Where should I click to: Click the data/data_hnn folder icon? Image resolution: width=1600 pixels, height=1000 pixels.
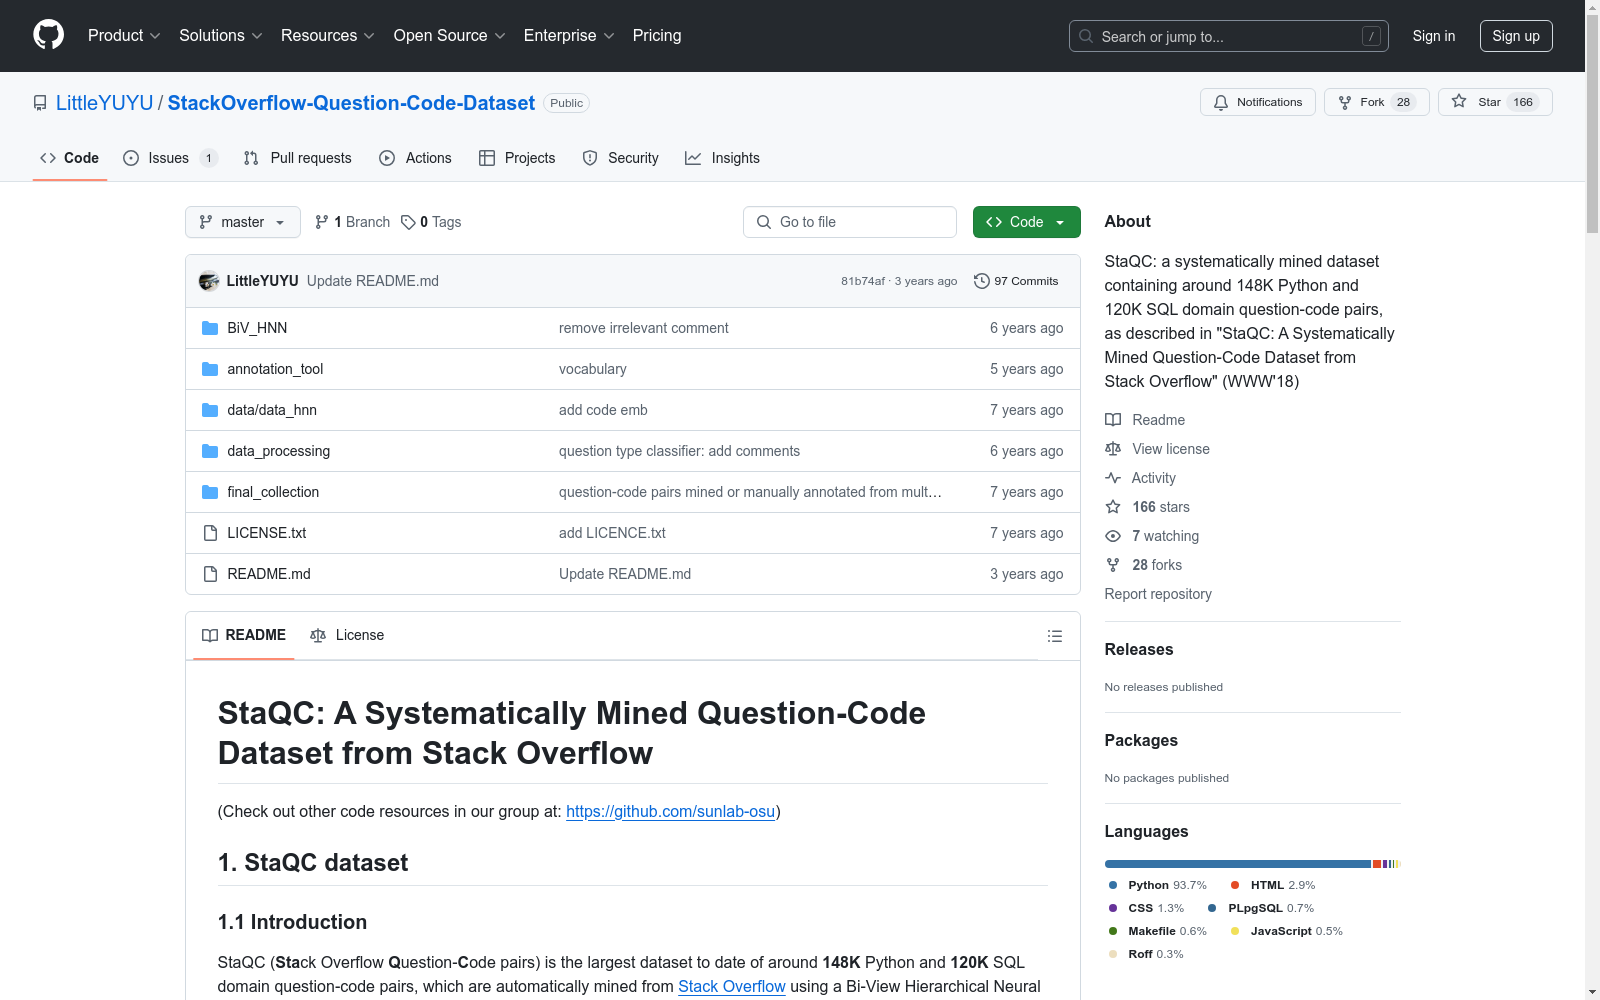pyautogui.click(x=210, y=410)
